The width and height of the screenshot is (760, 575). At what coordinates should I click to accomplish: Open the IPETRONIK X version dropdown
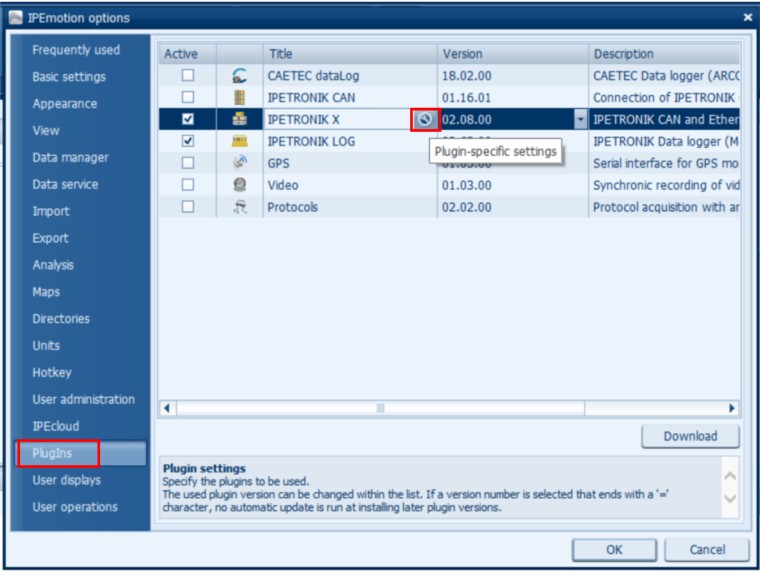click(580, 119)
